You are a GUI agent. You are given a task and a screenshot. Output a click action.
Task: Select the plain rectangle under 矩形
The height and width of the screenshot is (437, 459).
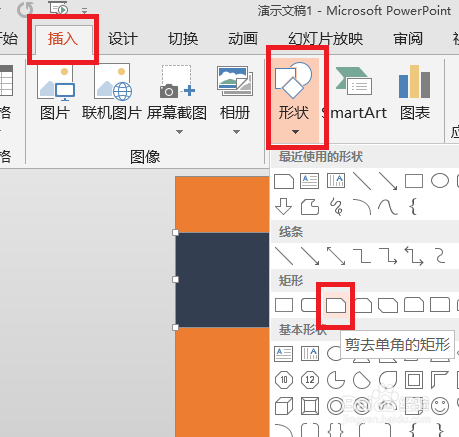284,305
